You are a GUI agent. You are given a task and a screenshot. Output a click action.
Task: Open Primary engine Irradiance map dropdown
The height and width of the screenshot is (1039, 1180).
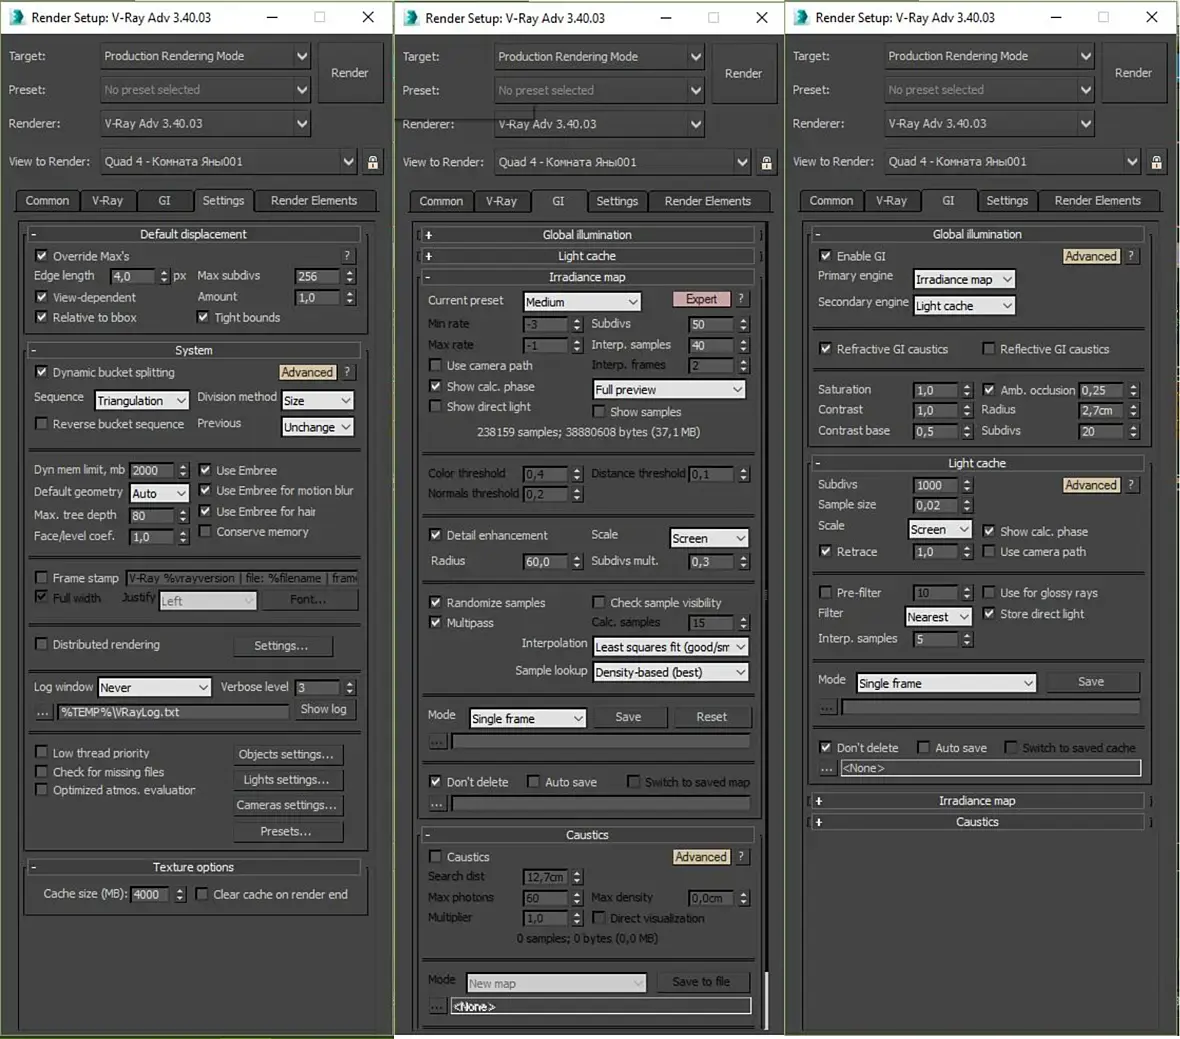(x=964, y=279)
